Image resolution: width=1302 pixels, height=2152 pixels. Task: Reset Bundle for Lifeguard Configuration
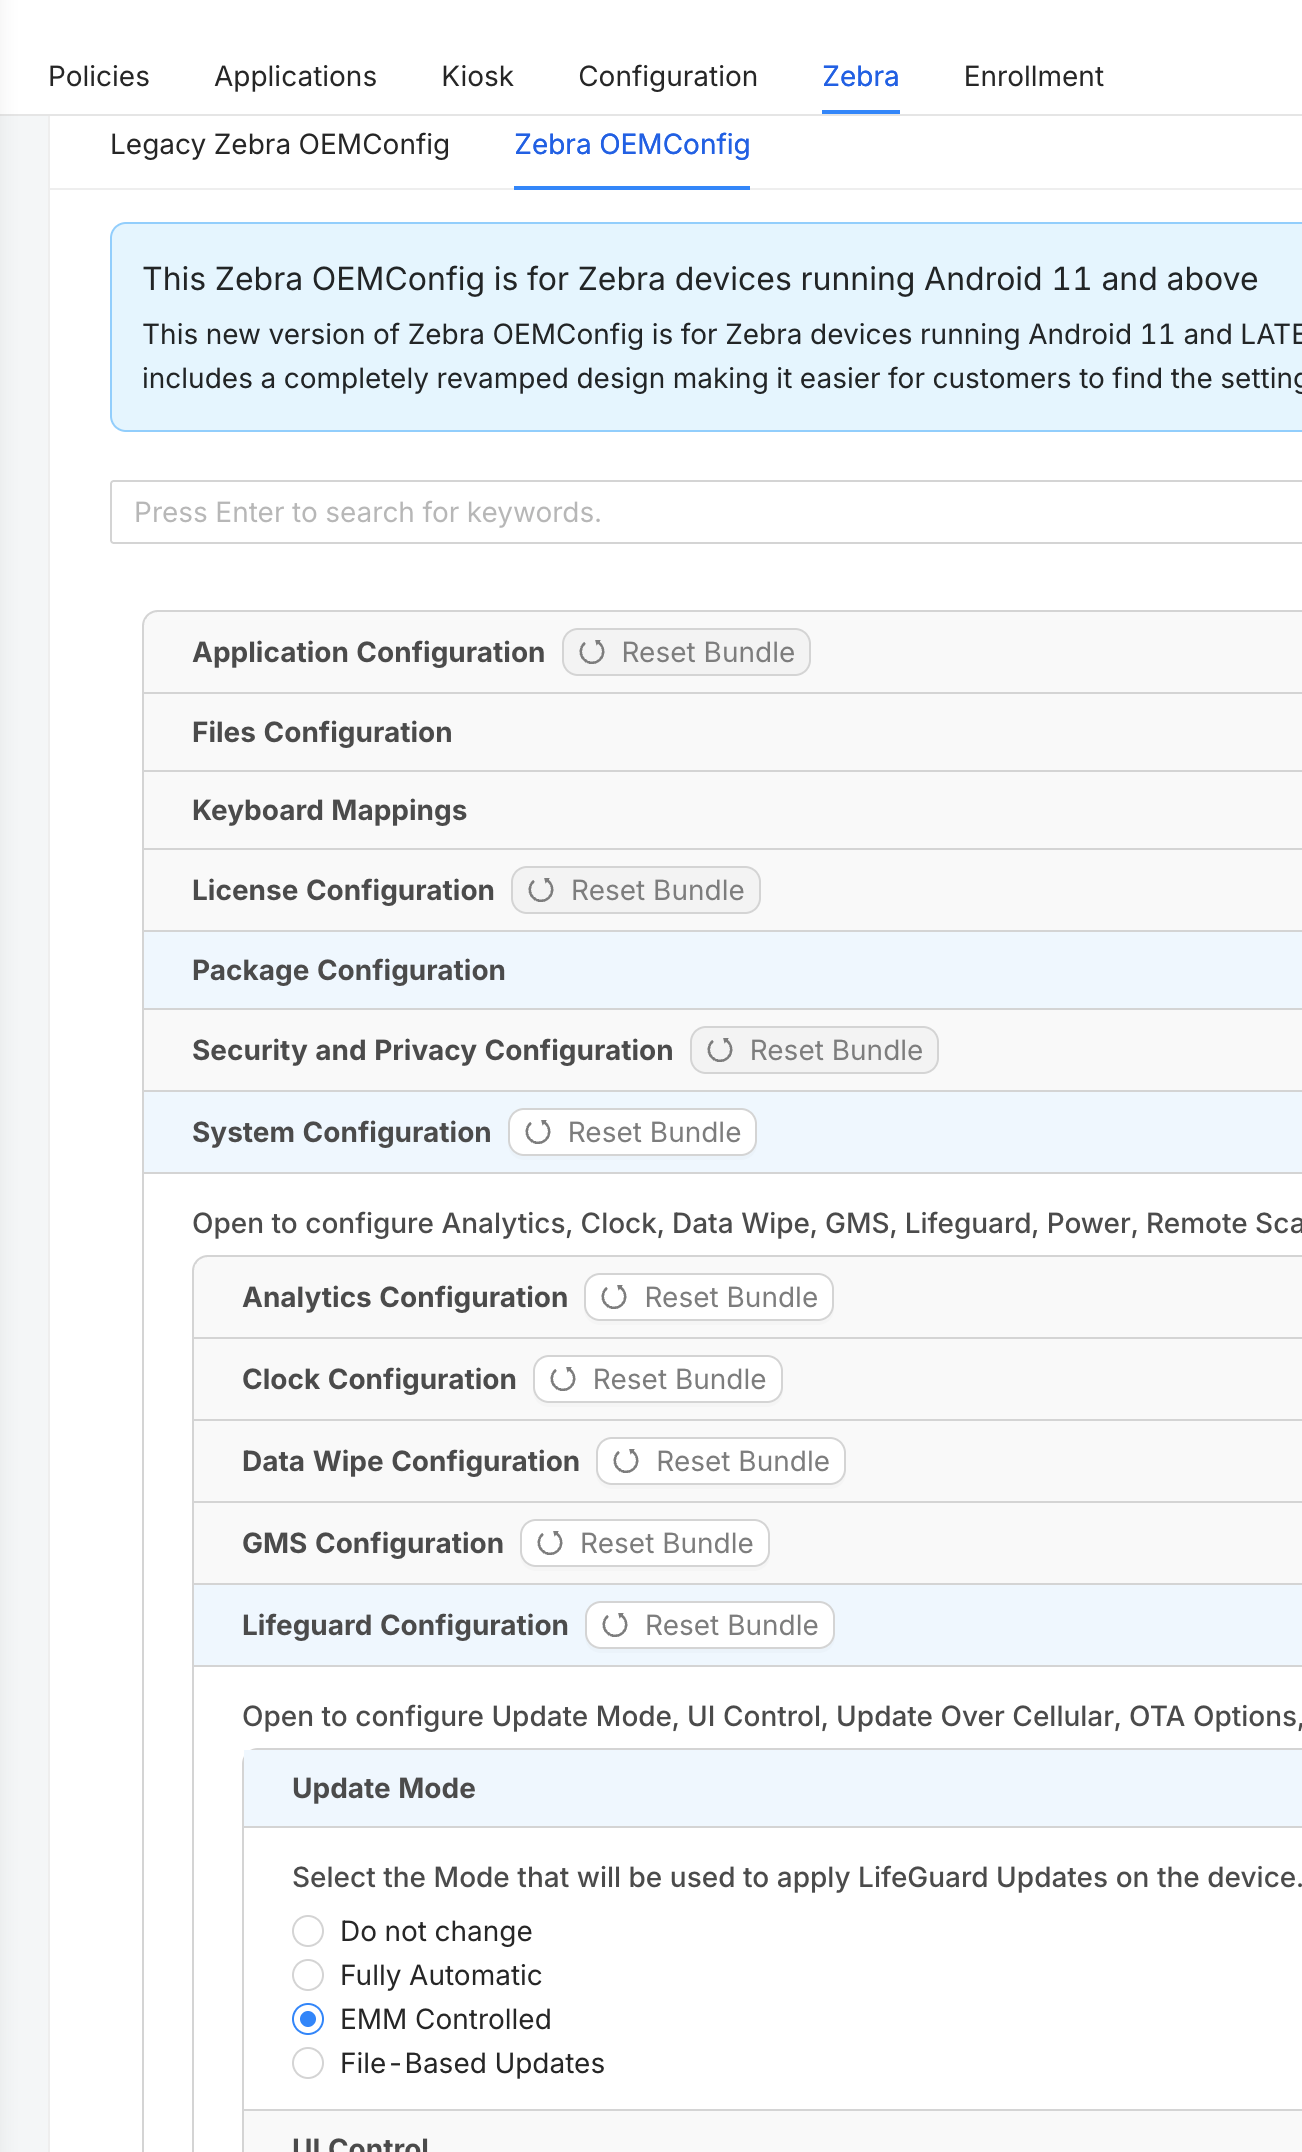point(710,1625)
